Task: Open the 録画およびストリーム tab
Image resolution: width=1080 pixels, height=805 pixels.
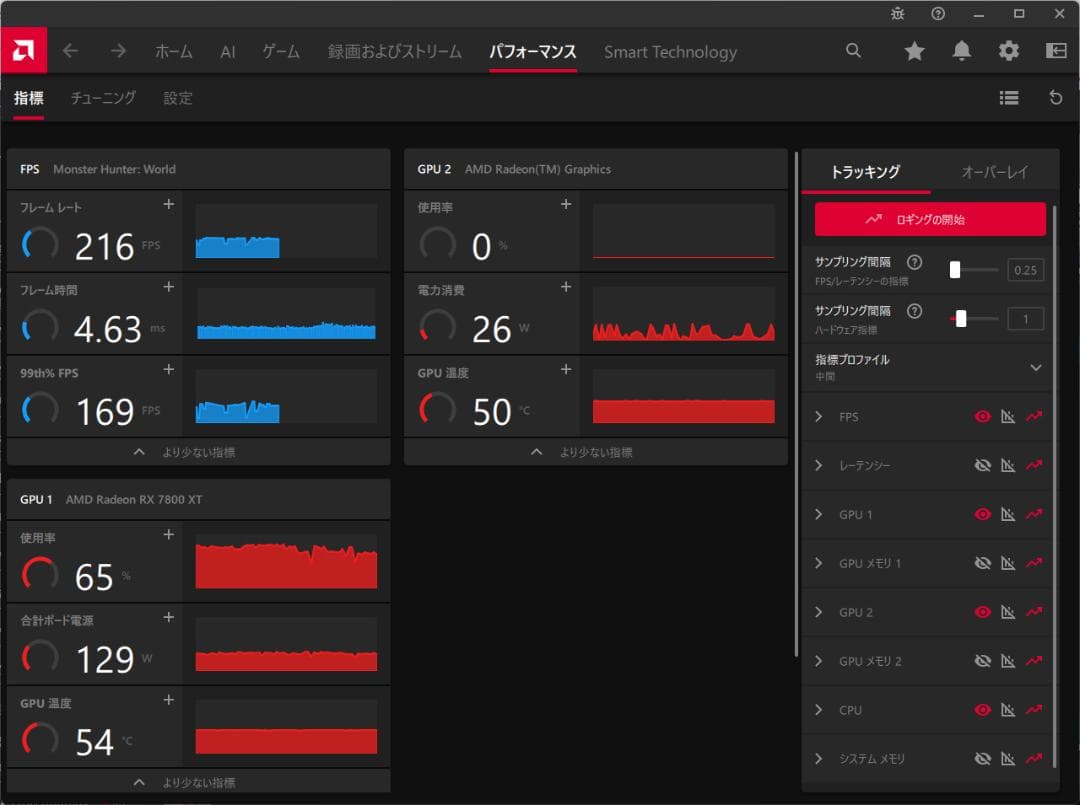Action: coord(395,52)
